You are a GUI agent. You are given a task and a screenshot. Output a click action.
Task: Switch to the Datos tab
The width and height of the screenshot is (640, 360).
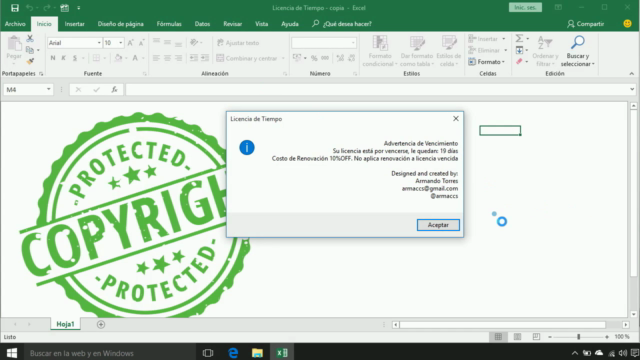click(x=202, y=24)
